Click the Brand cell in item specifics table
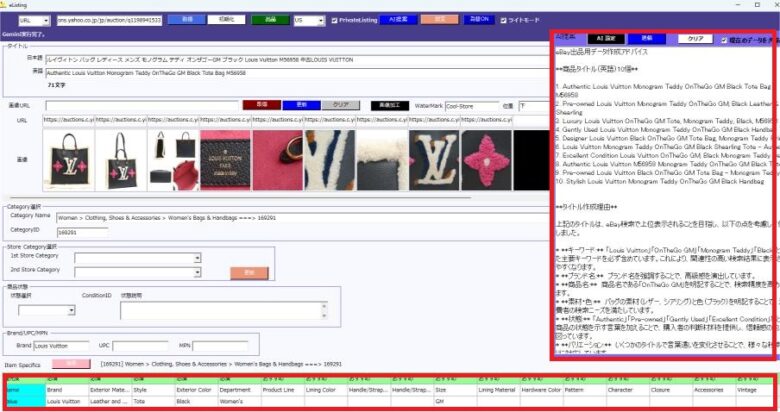Screen dimensions: 780x412 point(67,390)
